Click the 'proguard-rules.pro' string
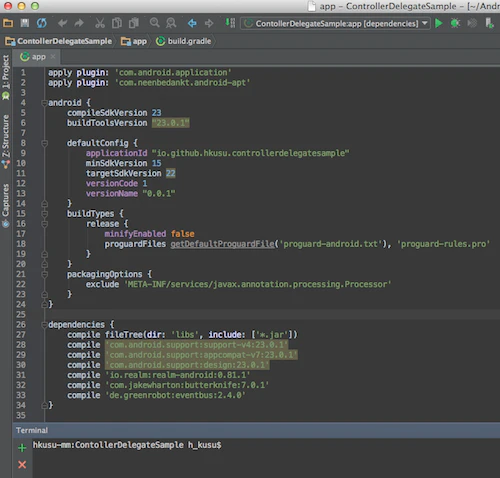 pos(443,244)
